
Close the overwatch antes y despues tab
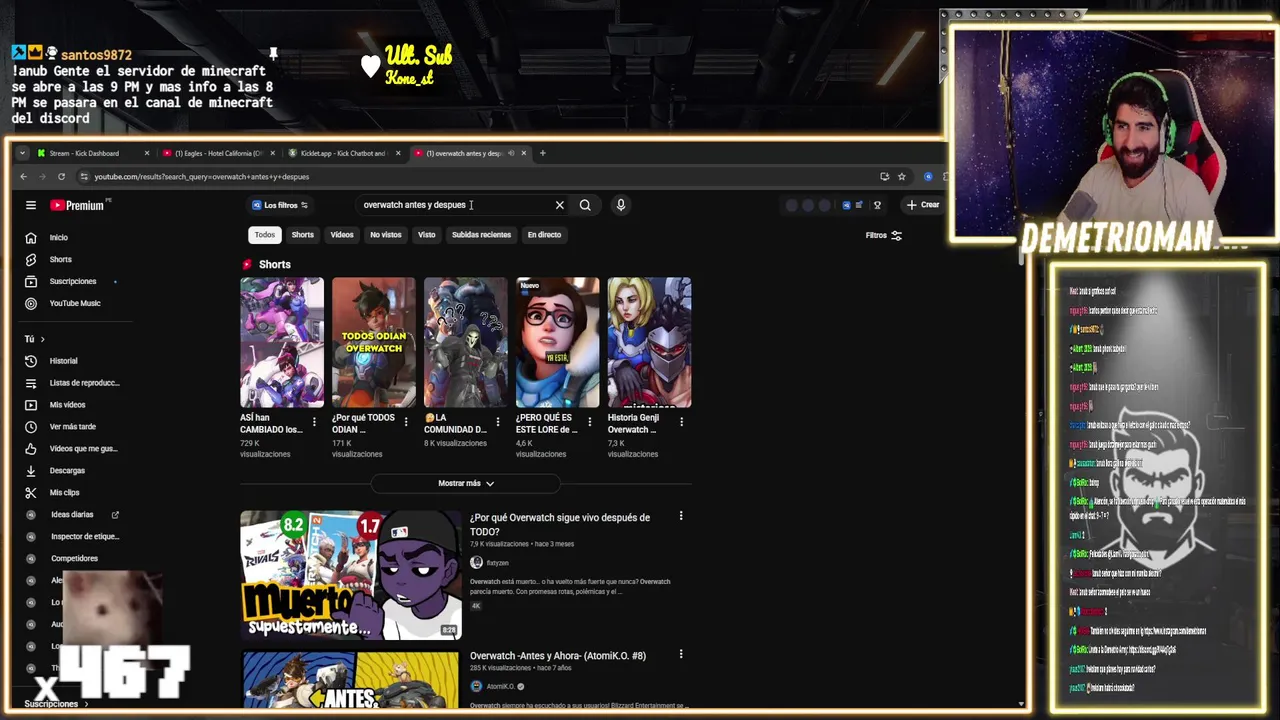525,153
